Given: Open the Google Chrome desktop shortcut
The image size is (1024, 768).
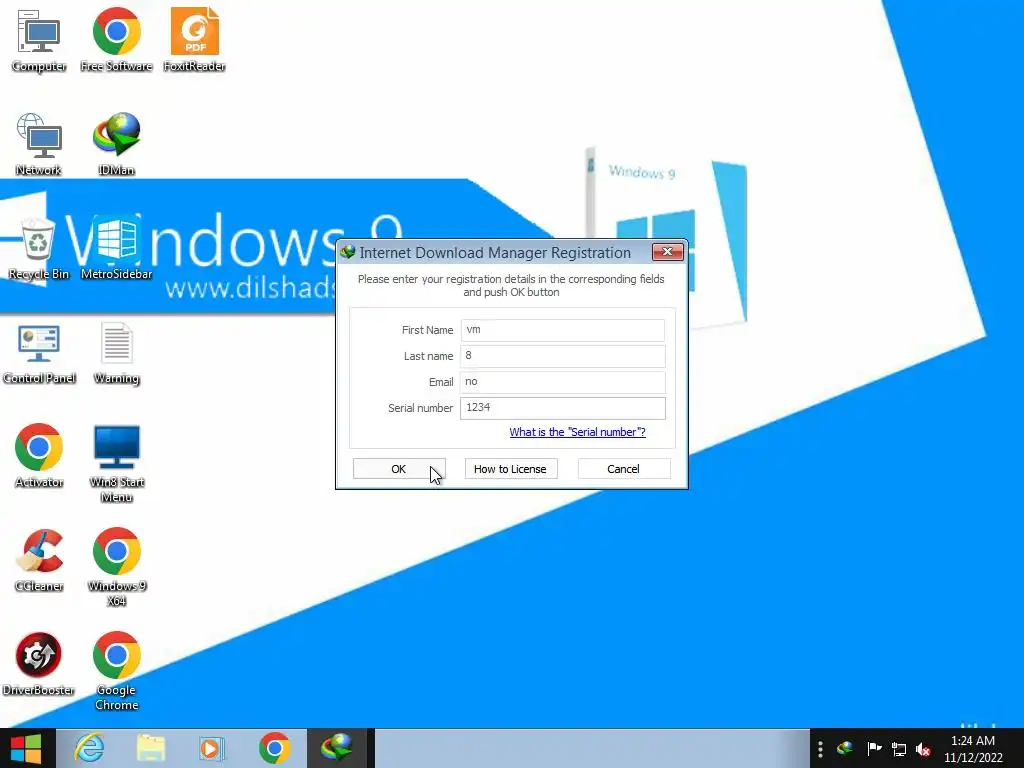Looking at the screenshot, I should (116, 671).
